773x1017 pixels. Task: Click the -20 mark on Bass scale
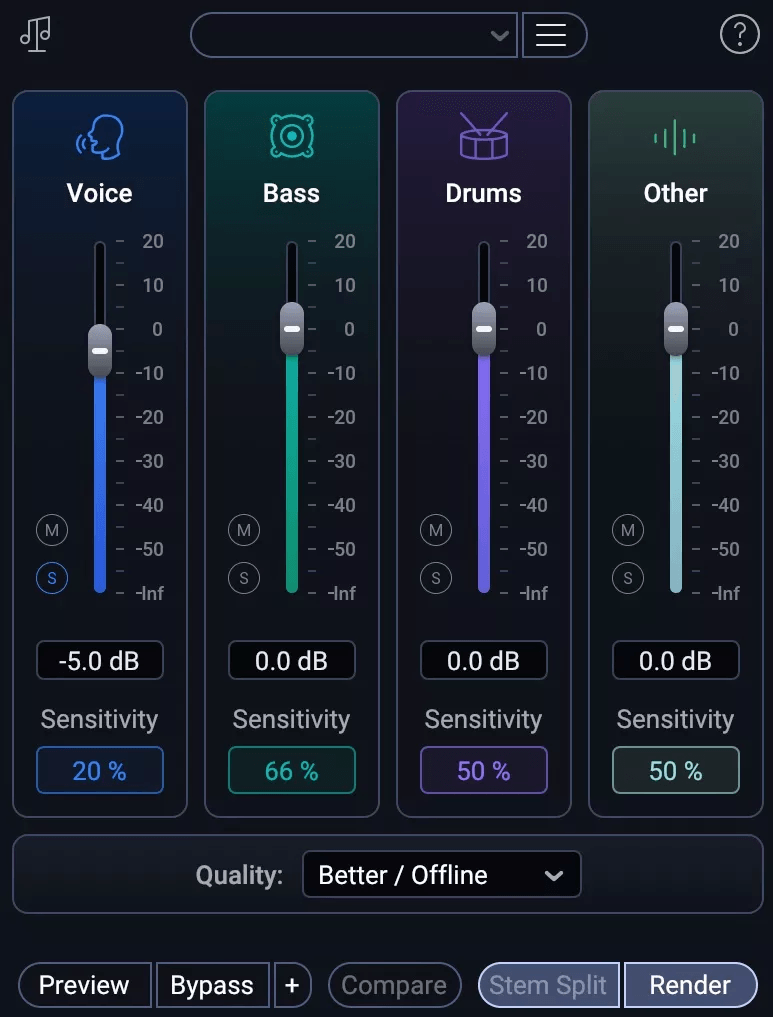[x=342, y=417]
